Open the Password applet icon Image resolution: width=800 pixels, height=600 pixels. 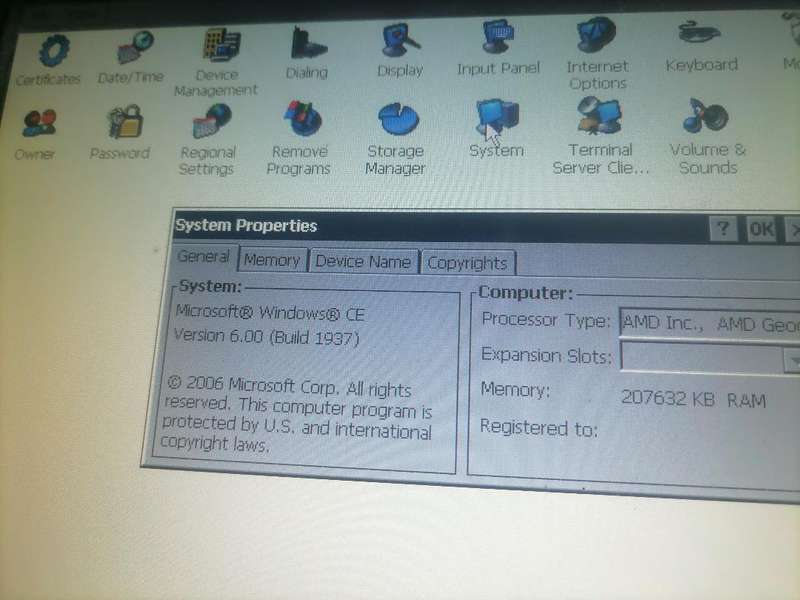[126, 122]
